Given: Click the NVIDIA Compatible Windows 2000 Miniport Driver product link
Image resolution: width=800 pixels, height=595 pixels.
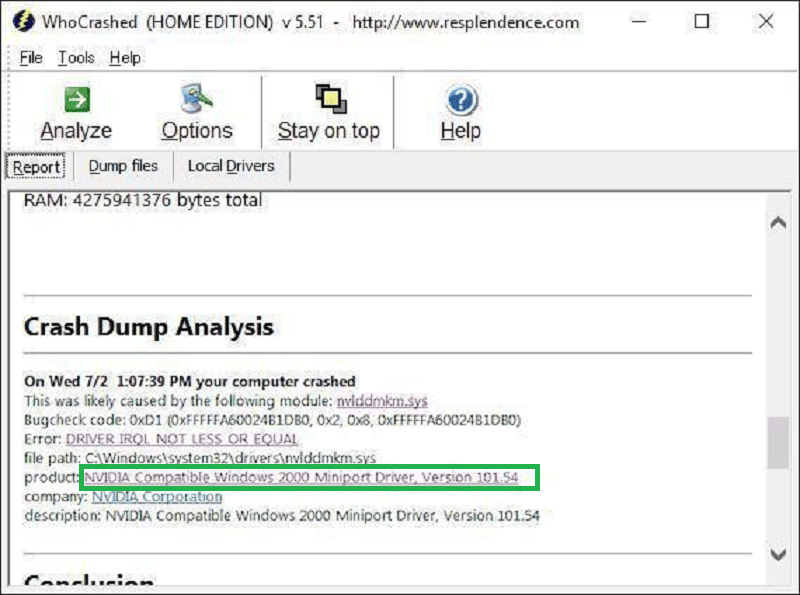Looking at the screenshot, I should 301,478.
